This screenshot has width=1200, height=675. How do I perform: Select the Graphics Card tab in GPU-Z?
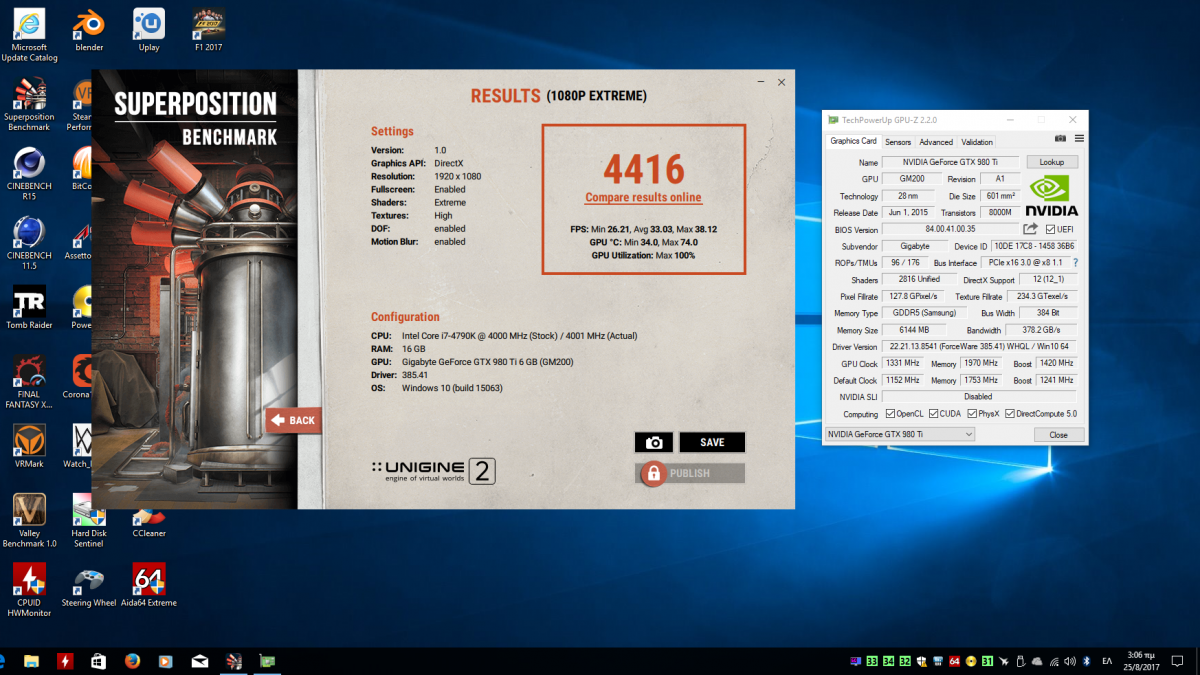click(x=853, y=141)
